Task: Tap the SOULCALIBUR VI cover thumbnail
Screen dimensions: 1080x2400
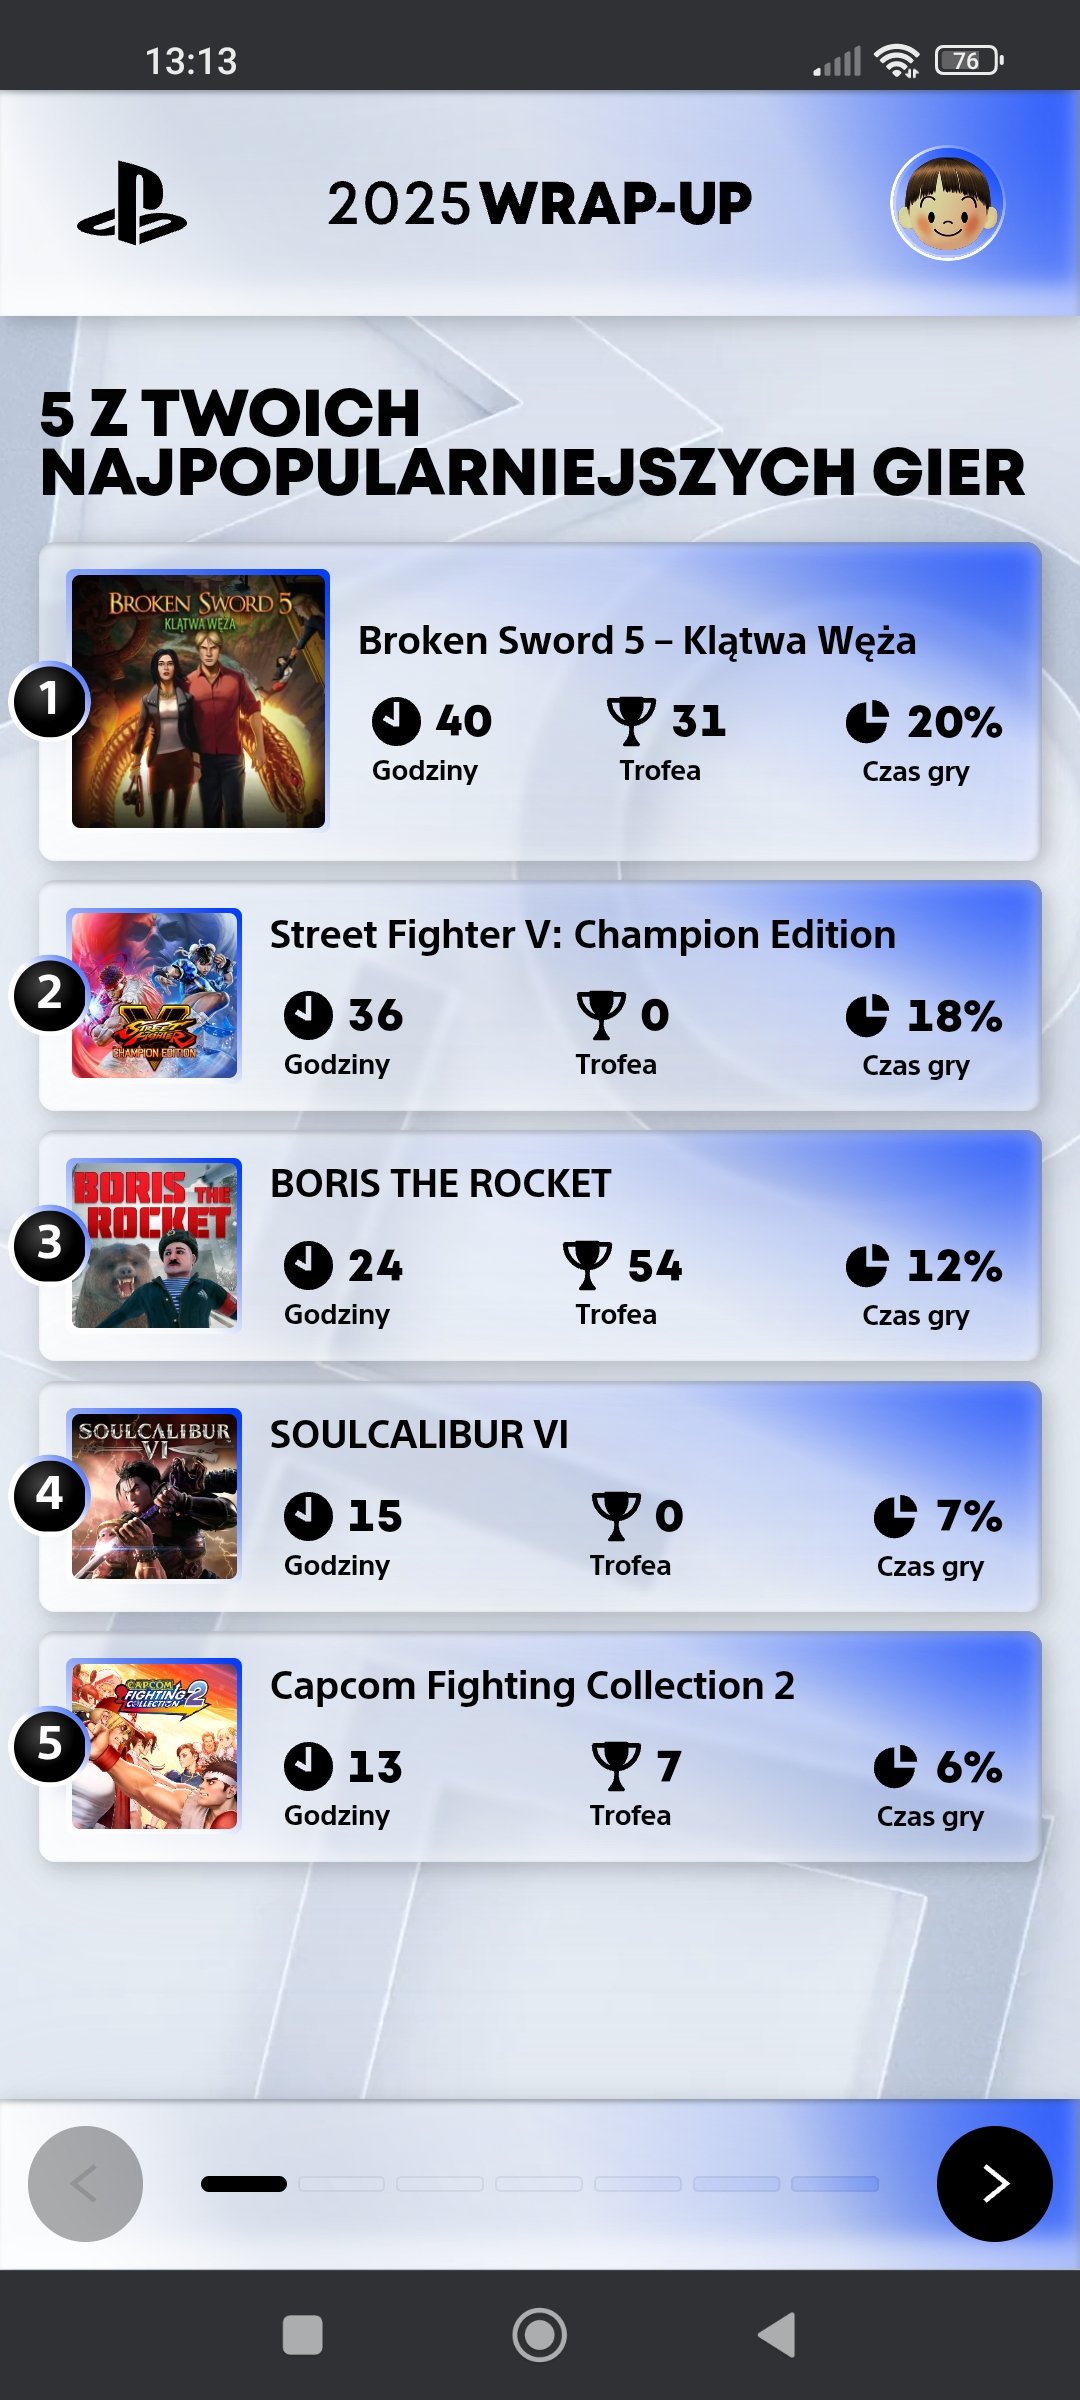Action: (x=155, y=1494)
